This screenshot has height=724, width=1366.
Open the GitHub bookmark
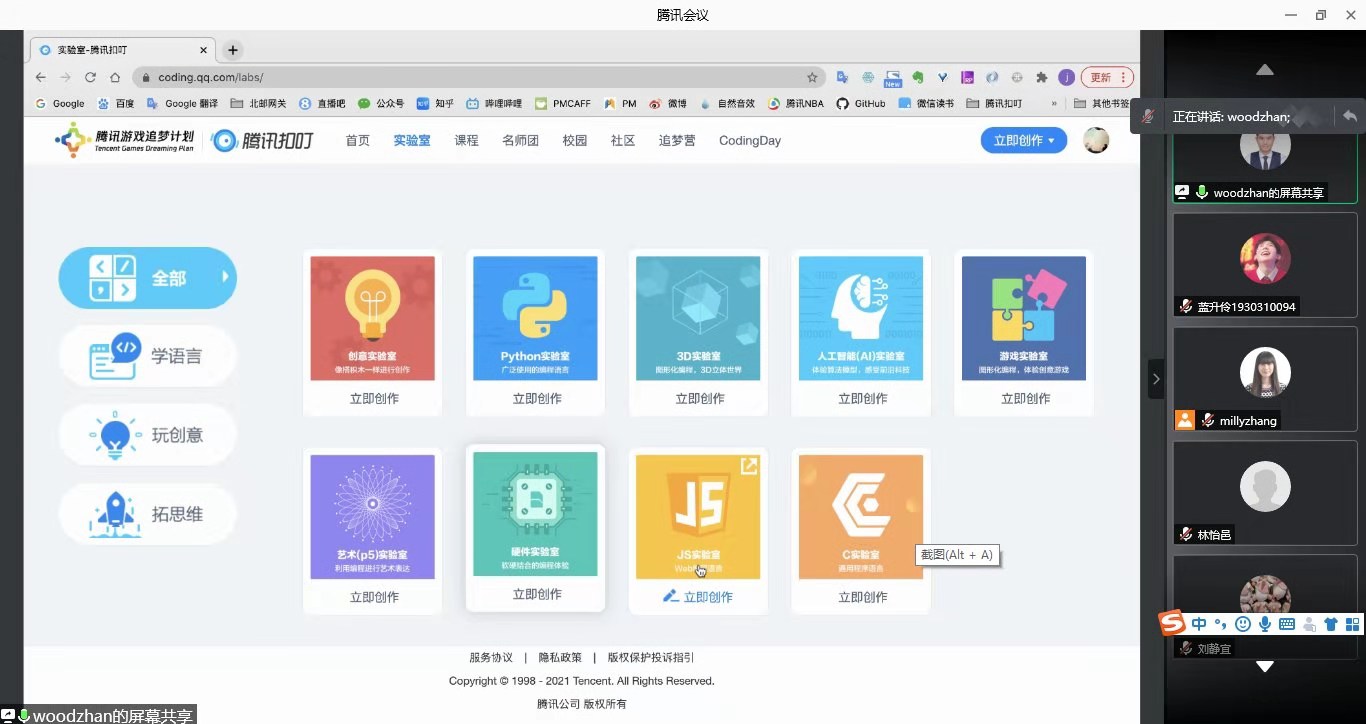tap(861, 103)
